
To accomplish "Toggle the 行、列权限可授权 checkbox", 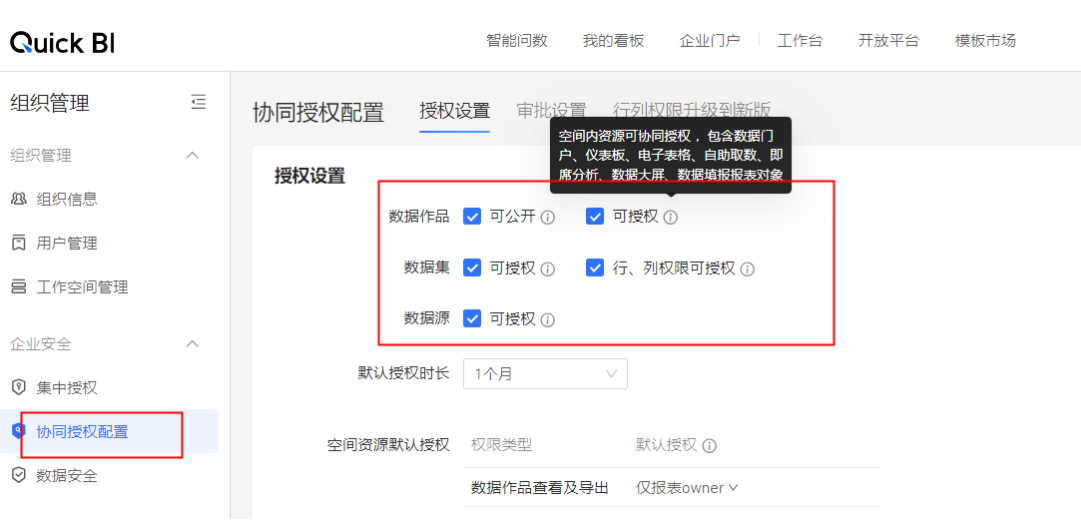I will [x=595, y=268].
